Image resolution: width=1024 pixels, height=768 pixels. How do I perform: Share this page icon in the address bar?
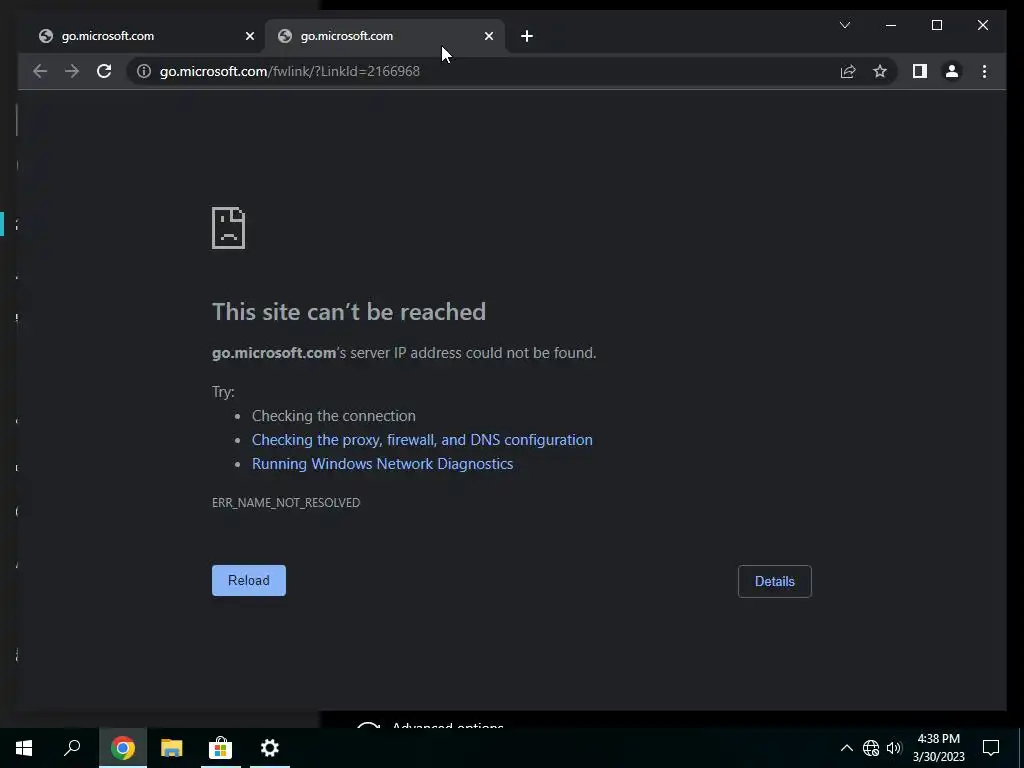pos(848,71)
